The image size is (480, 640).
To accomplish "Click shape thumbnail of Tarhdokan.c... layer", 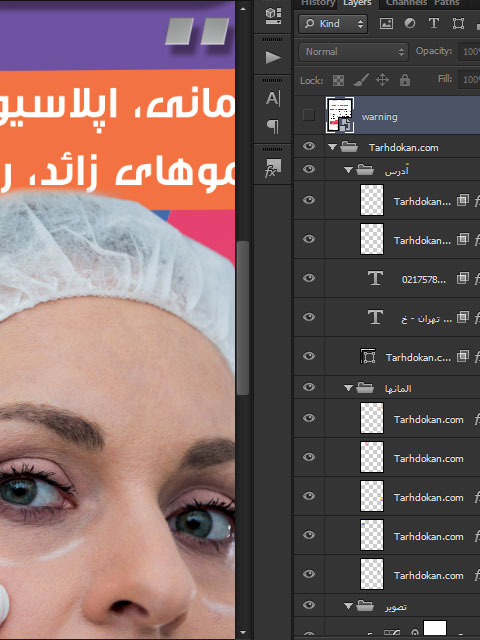I will pos(368,356).
